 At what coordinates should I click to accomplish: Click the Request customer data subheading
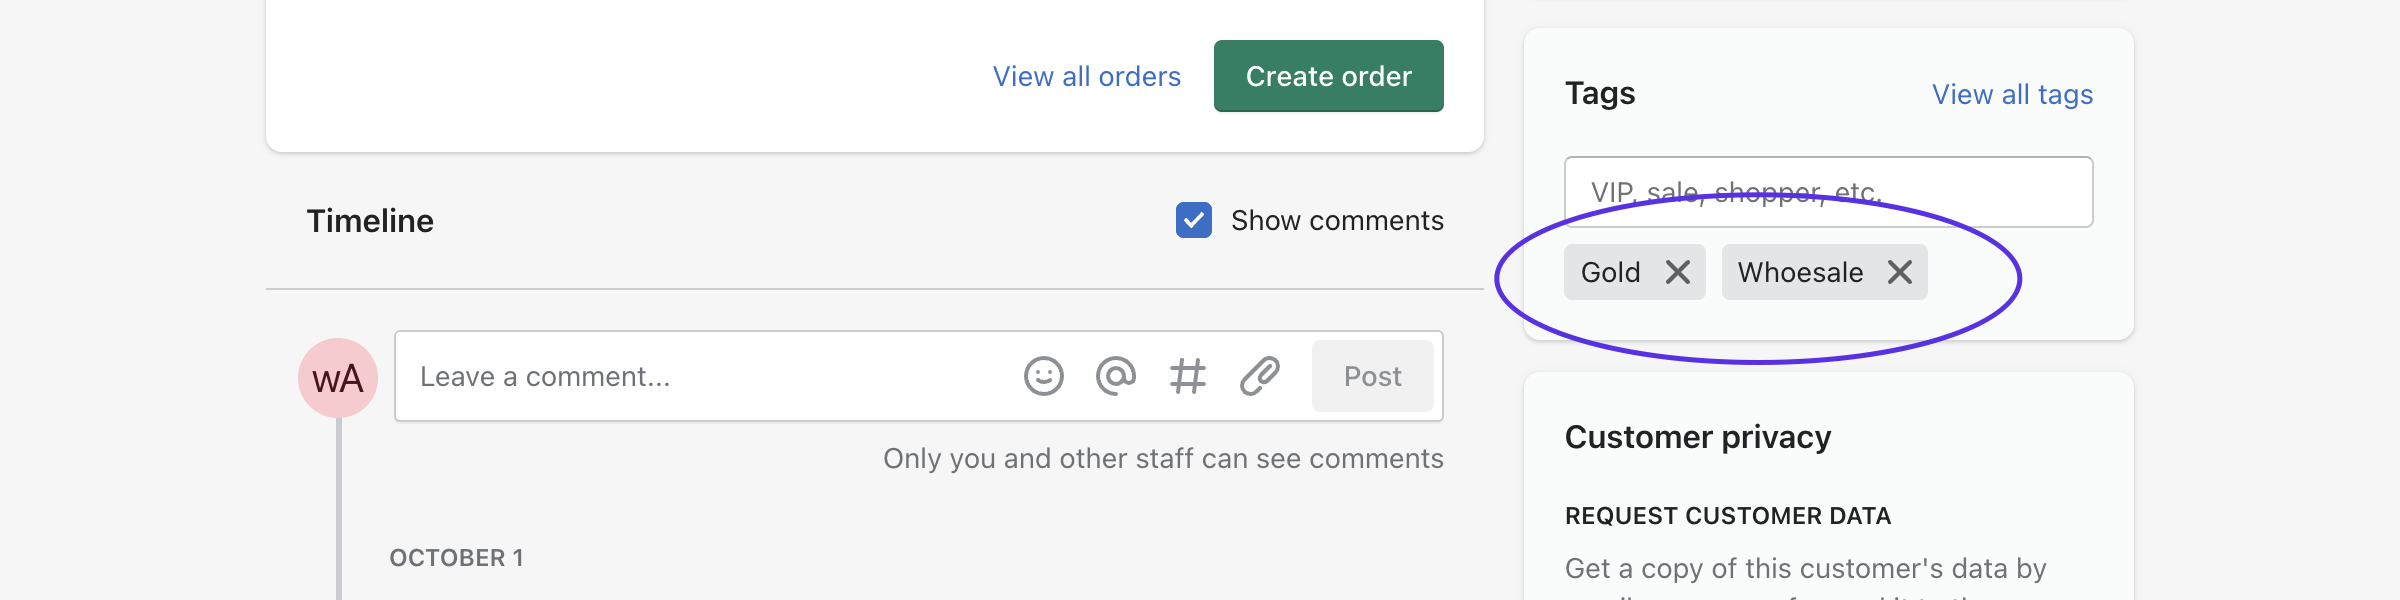click(1728, 516)
